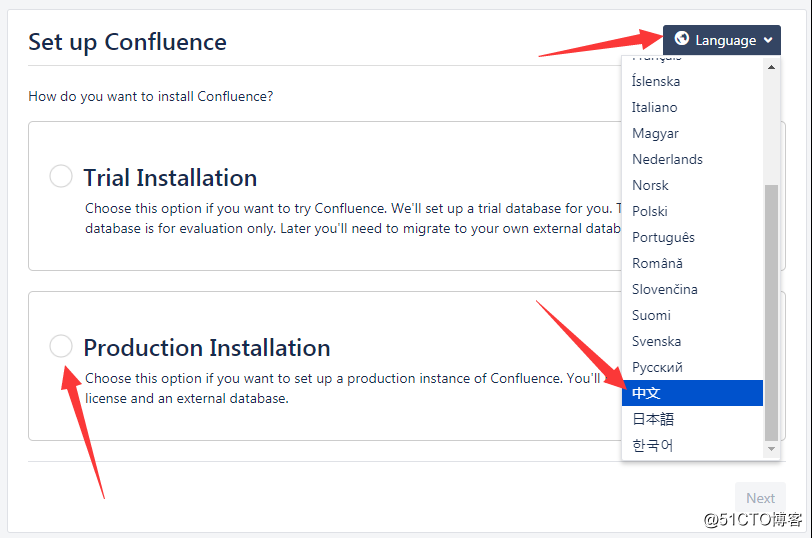Click the globe icon on Language button
Screen dimensions: 812x538
(x=682, y=38)
